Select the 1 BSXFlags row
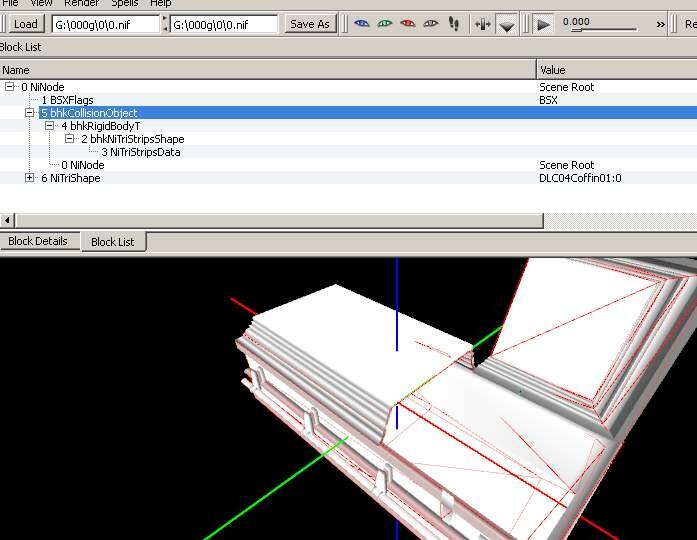The width and height of the screenshot is (697, 540). [348, 100]
